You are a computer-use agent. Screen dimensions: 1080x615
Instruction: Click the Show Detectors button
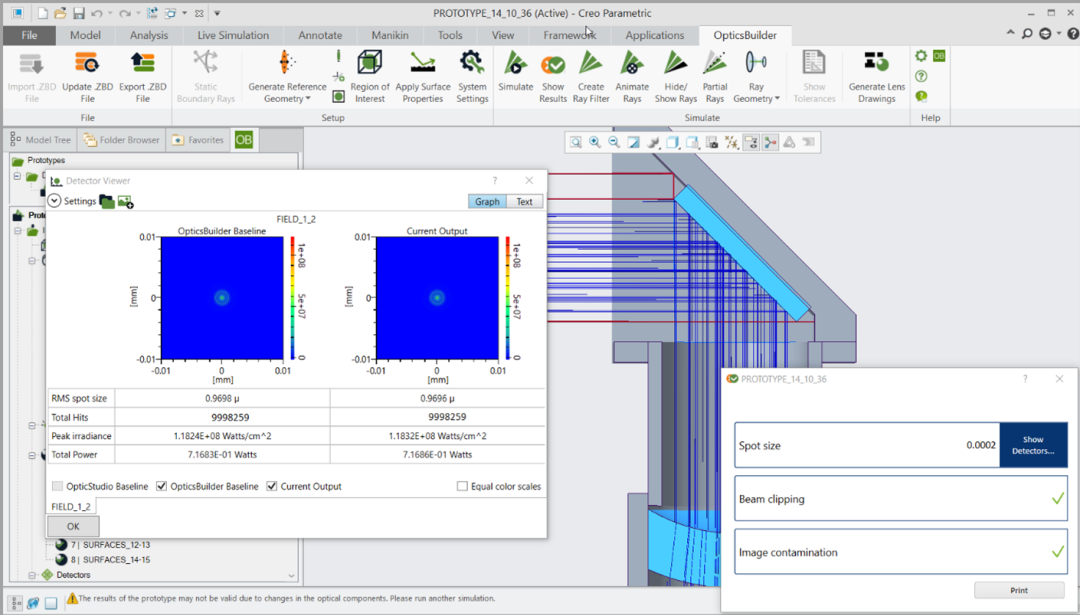tap(1033, 445)
